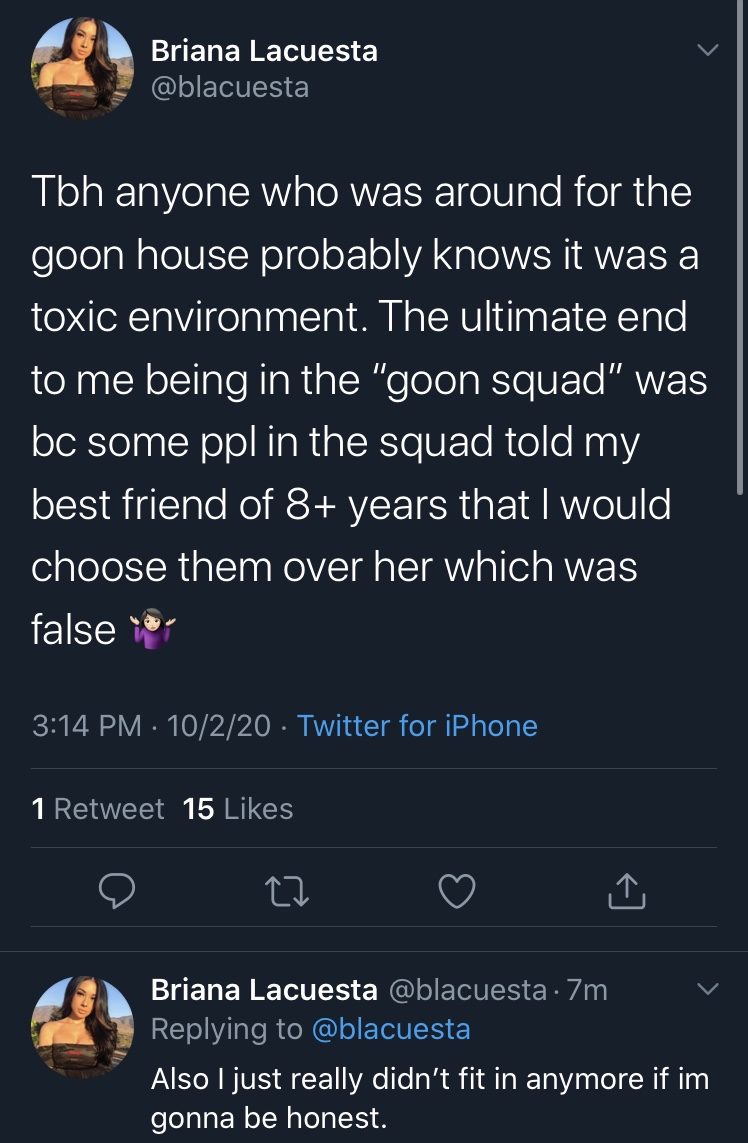Tap the reply speech bubble icon
This screenshot has width=748, height=1143.
click(117, 890)
